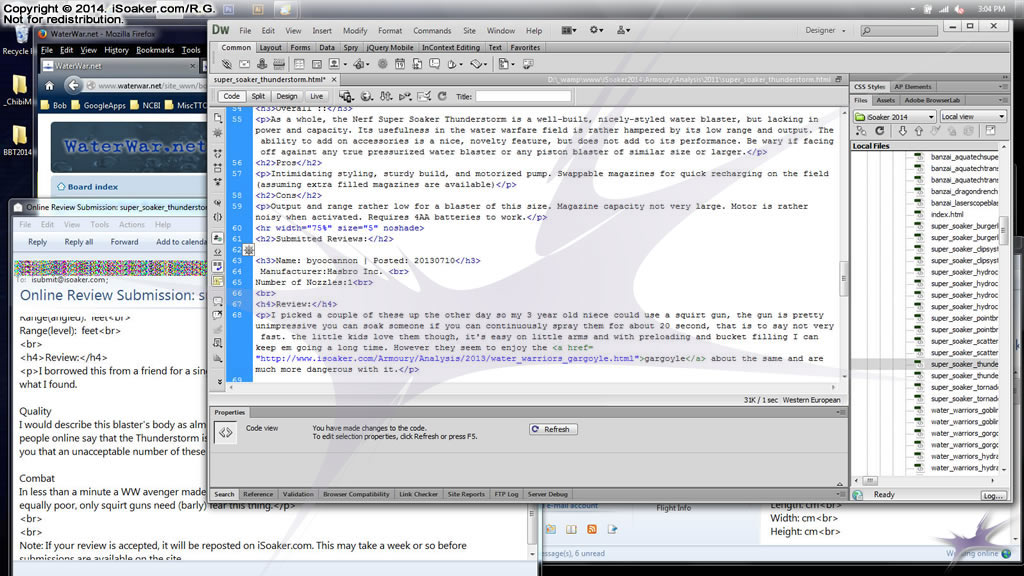Click the Board index link in Firefox
1024x576 pixels.
93,187
